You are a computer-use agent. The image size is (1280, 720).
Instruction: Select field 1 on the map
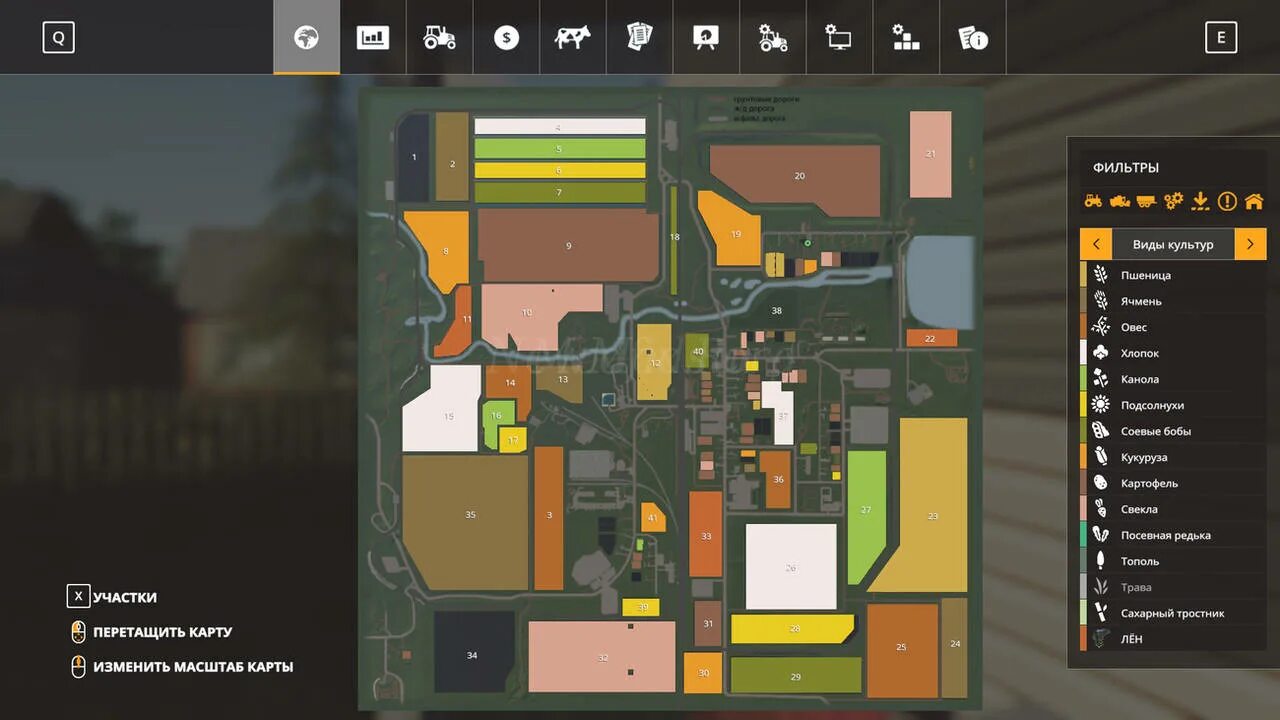pyautogui.click(x=414, y=157)
